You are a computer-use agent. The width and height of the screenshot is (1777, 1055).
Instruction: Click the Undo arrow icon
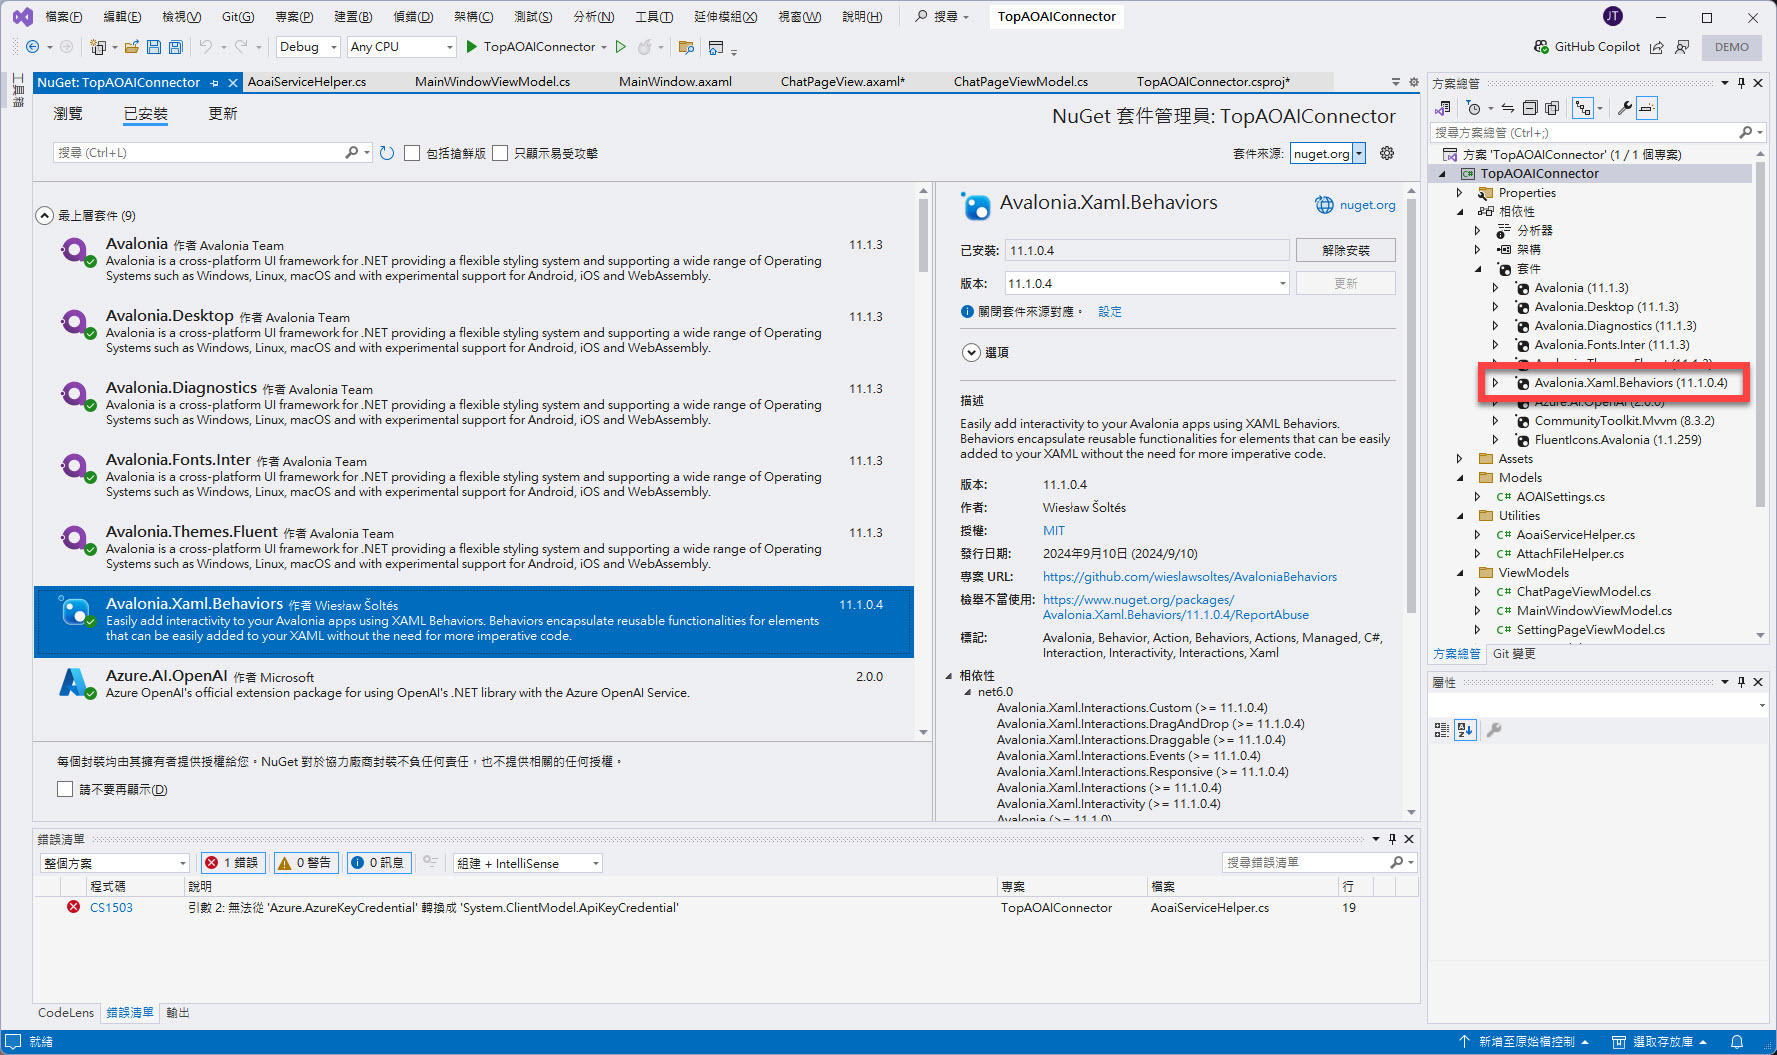(x=206, y=47)
